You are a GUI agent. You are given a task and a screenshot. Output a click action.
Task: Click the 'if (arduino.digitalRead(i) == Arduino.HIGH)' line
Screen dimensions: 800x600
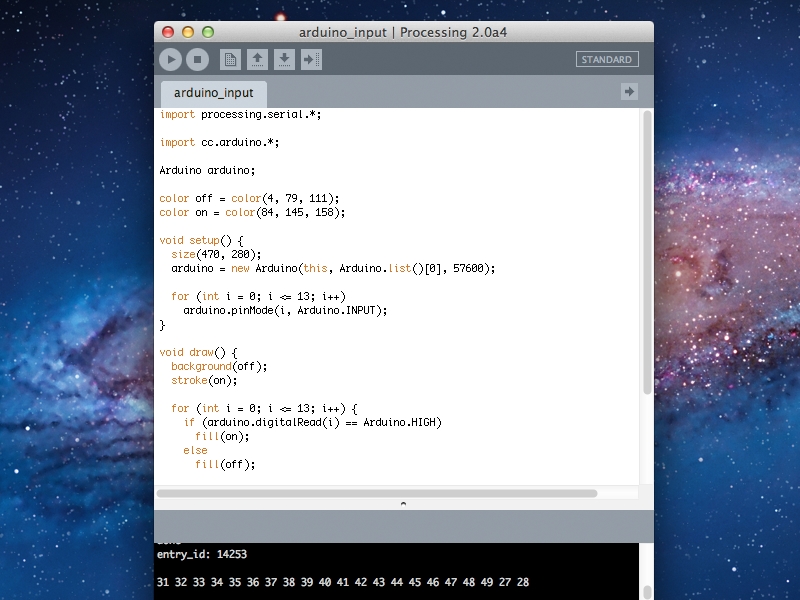tap(313, 422)
